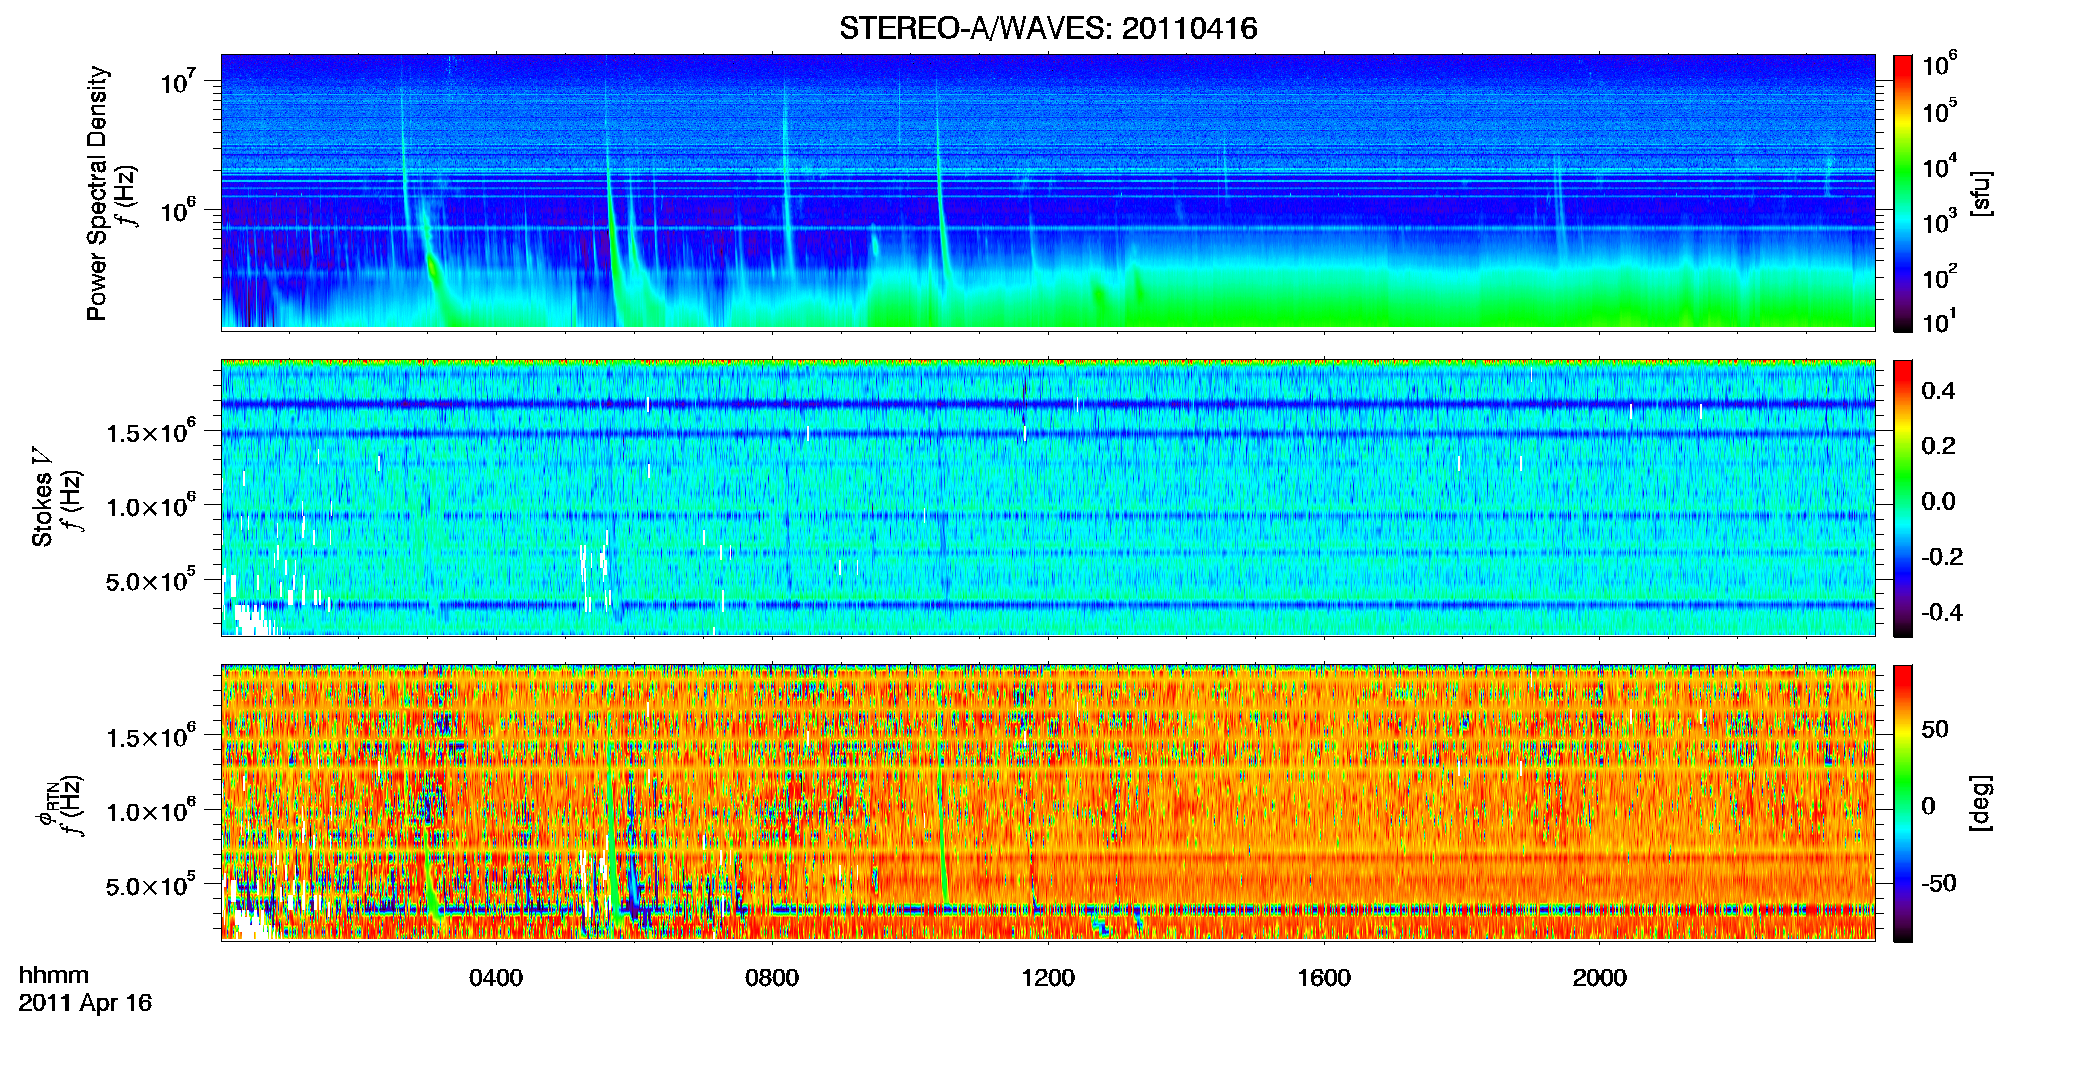Click the 1200 time tick label
Image resolution: width=2096 pixels, height=1080 pixels.
point(1048,978)
